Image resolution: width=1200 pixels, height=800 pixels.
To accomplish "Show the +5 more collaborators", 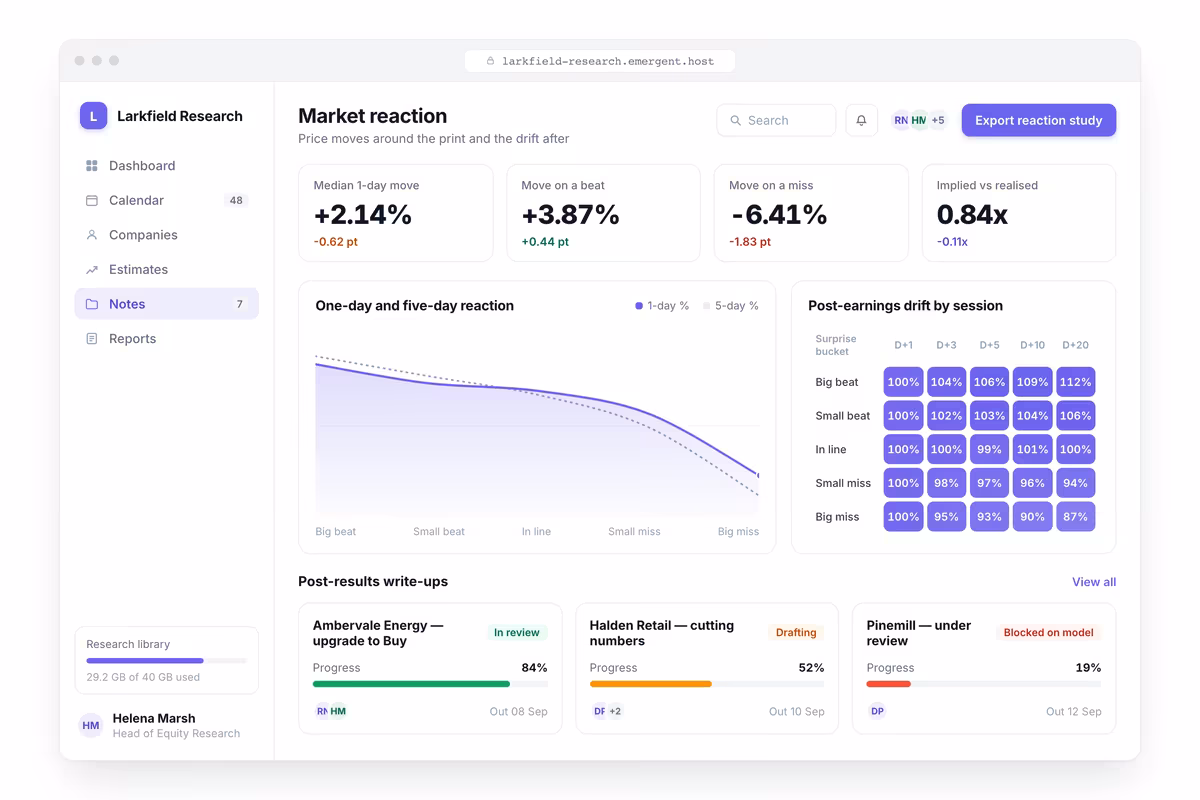I will 937,120.
